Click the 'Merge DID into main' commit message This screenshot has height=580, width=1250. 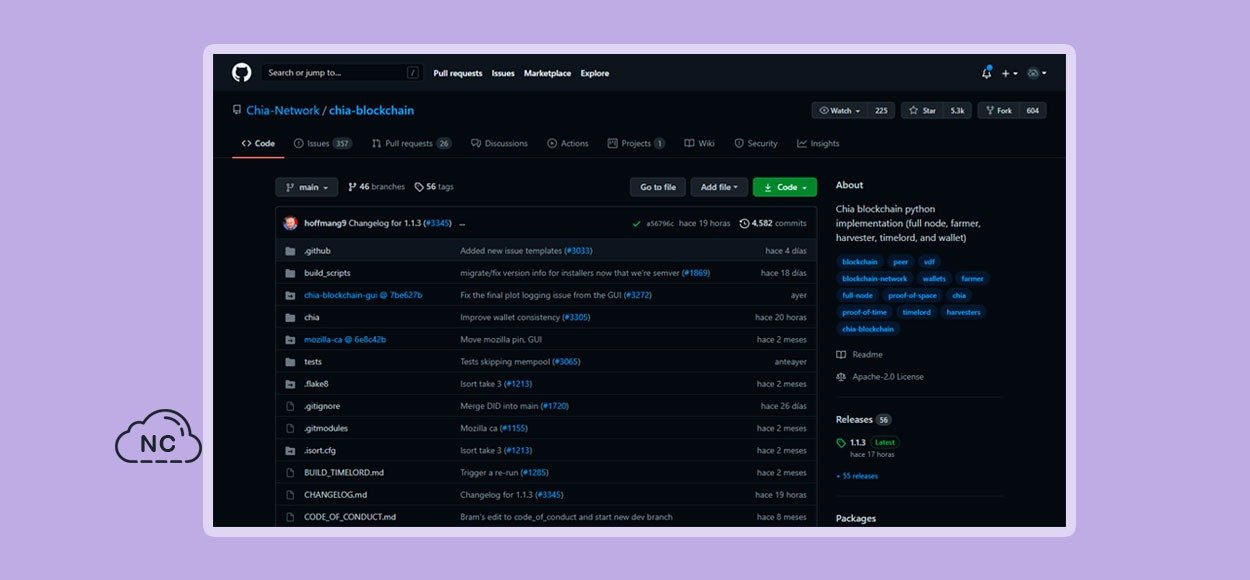[x=499, y=406]
